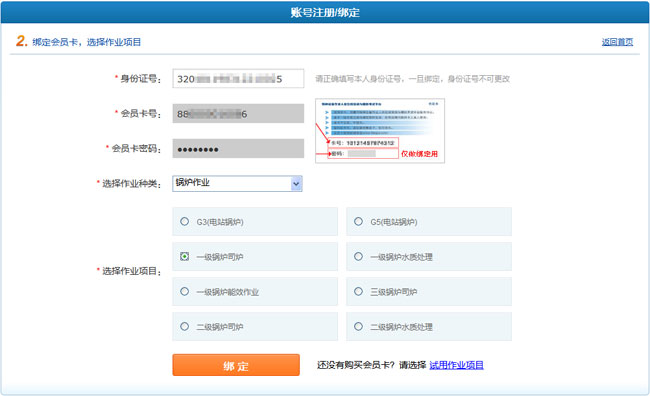Focus the 身份证号 input field
The height and width of the screenshot is (396, 650).
(238, 78)
